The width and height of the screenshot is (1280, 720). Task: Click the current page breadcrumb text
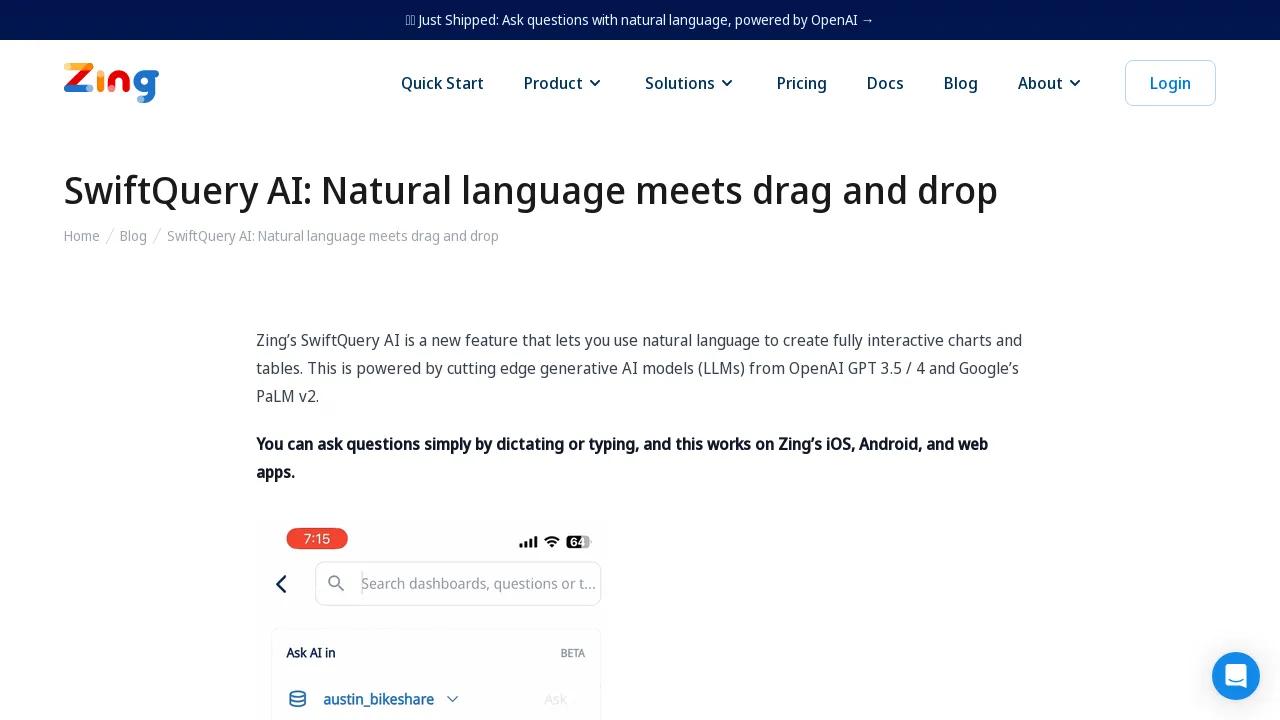point(333,236)
